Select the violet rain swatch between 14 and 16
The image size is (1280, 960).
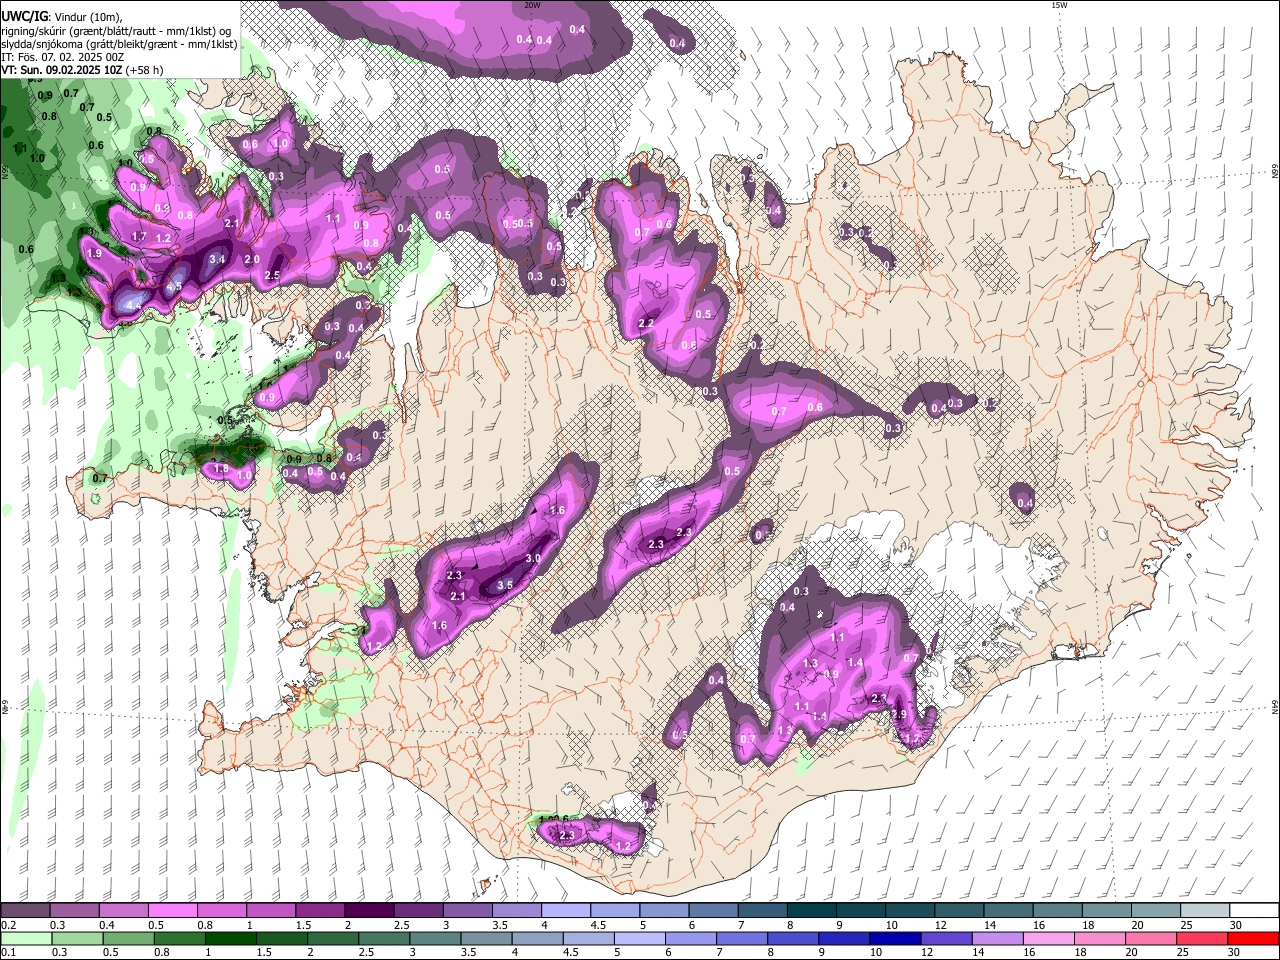pos(996,938)
